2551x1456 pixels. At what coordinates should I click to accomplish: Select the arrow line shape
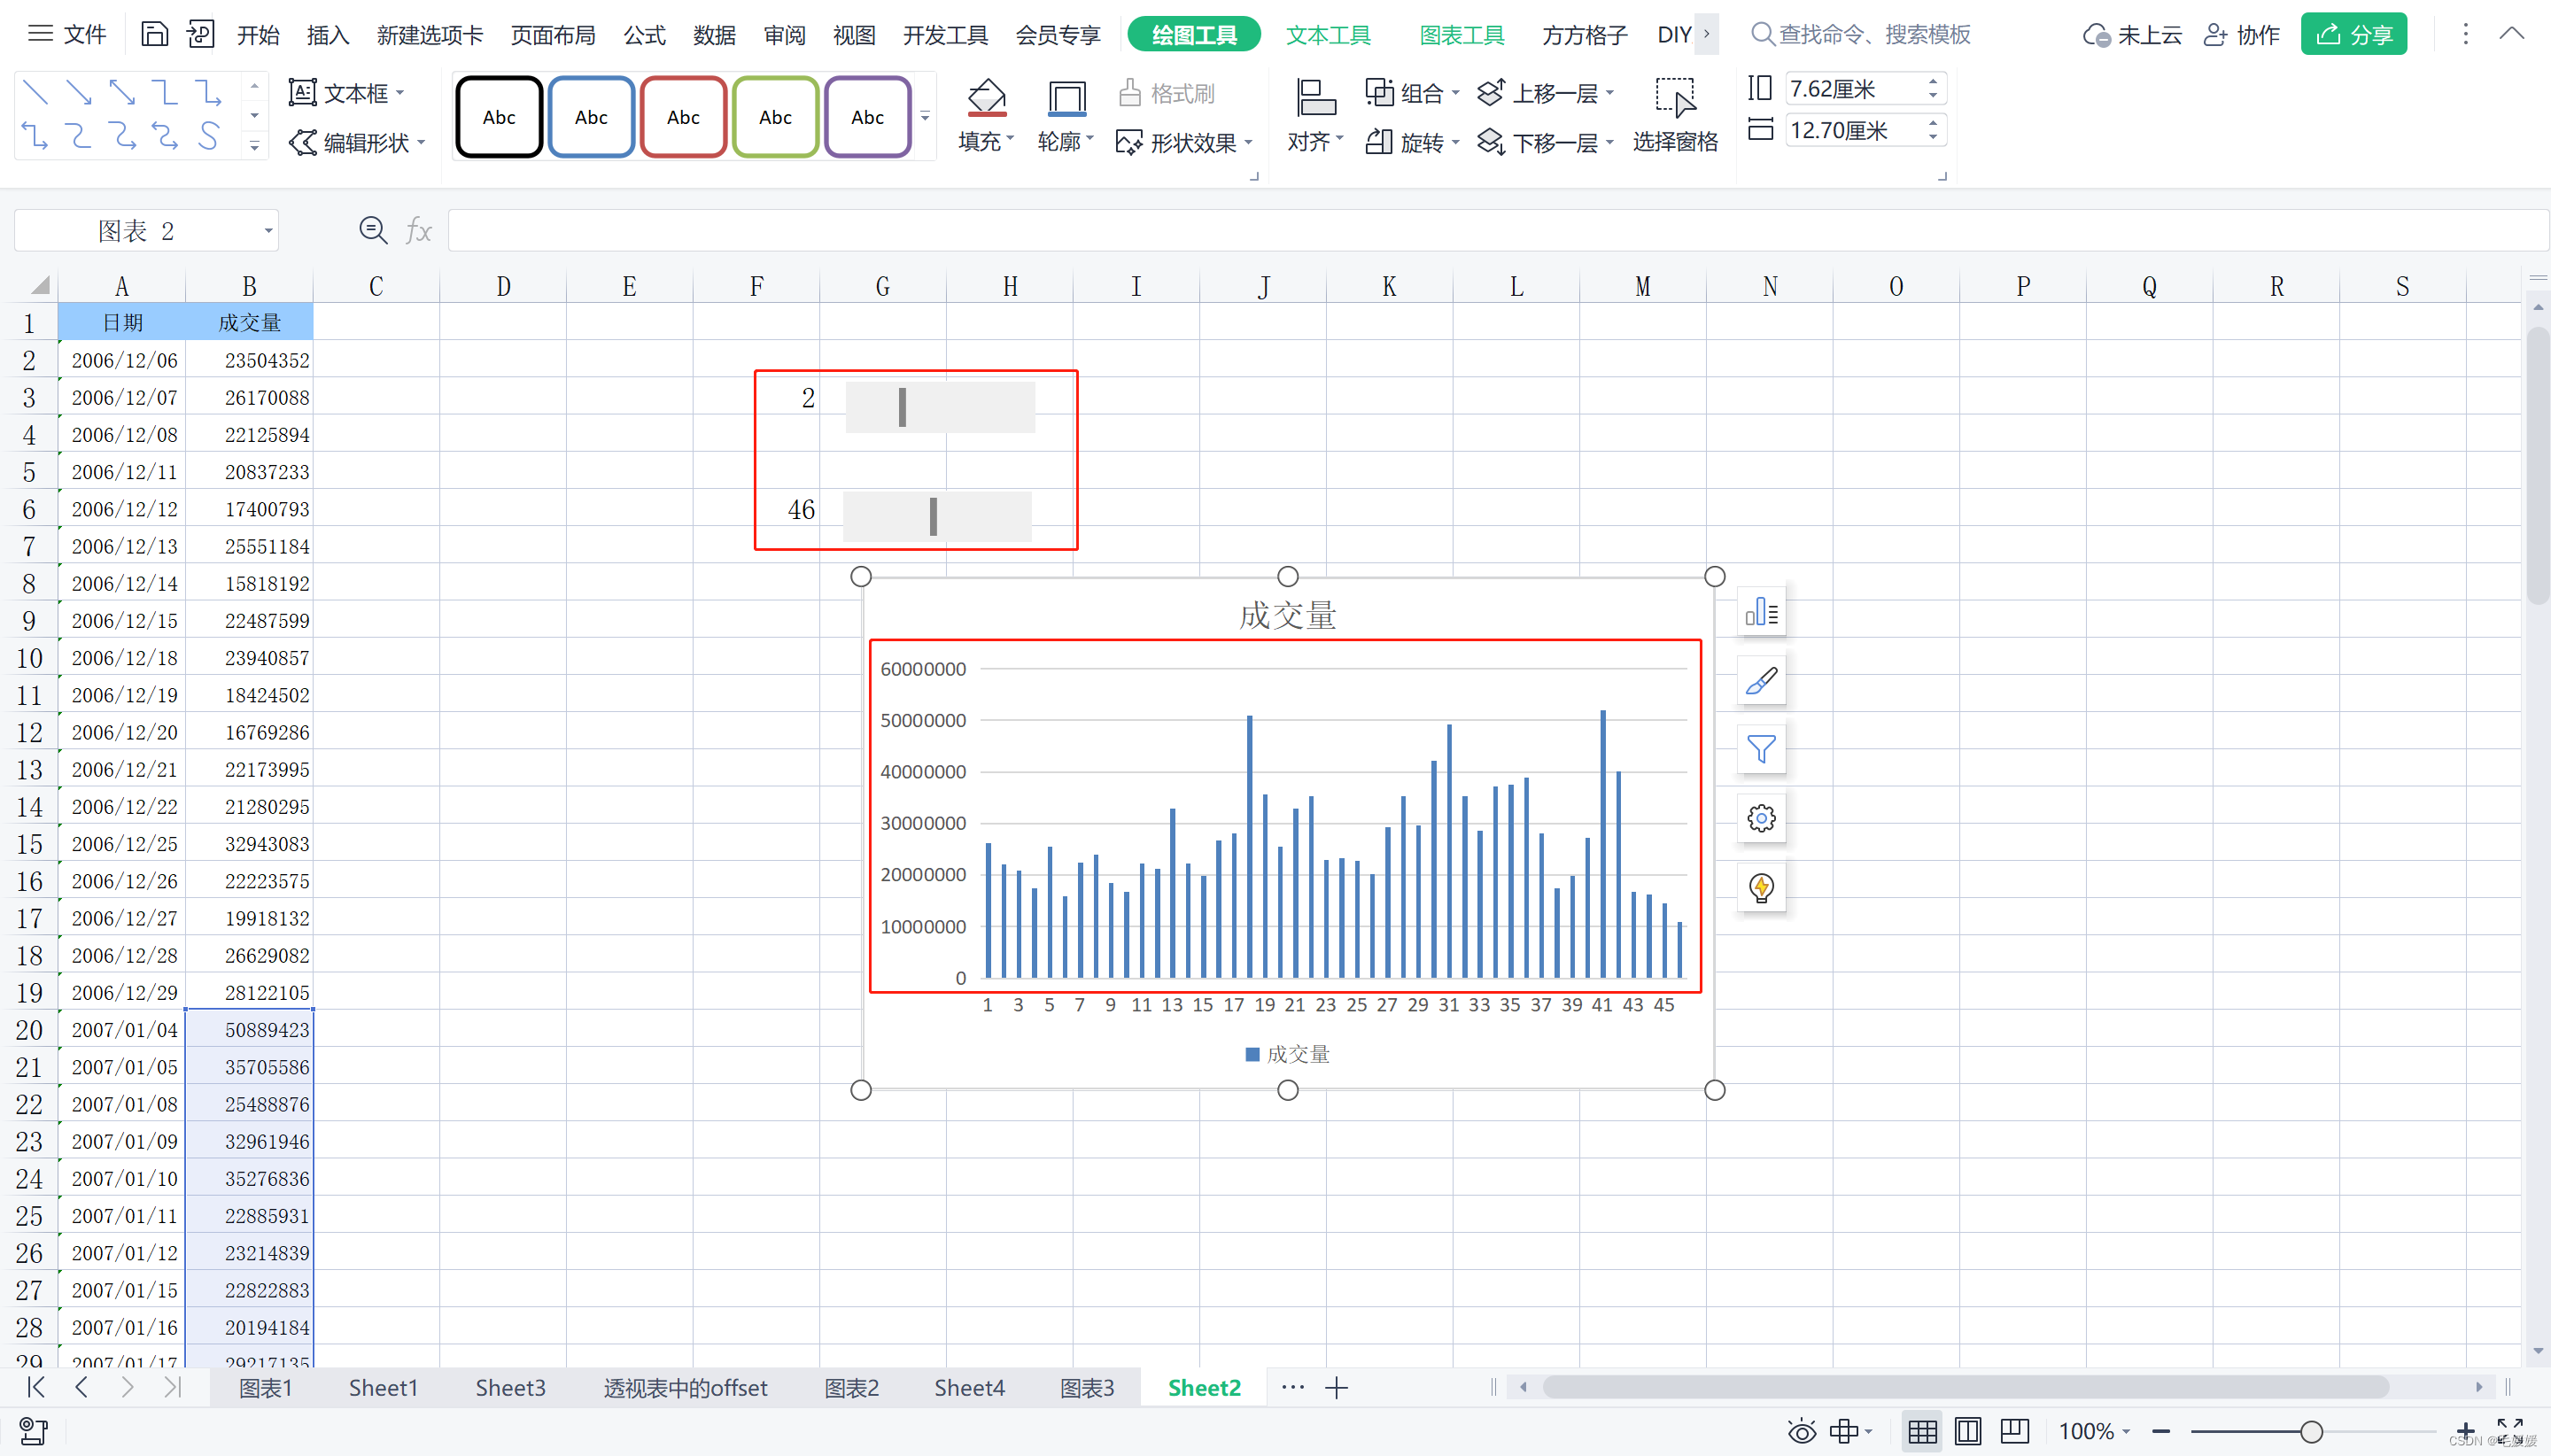(x=78, y=93)
